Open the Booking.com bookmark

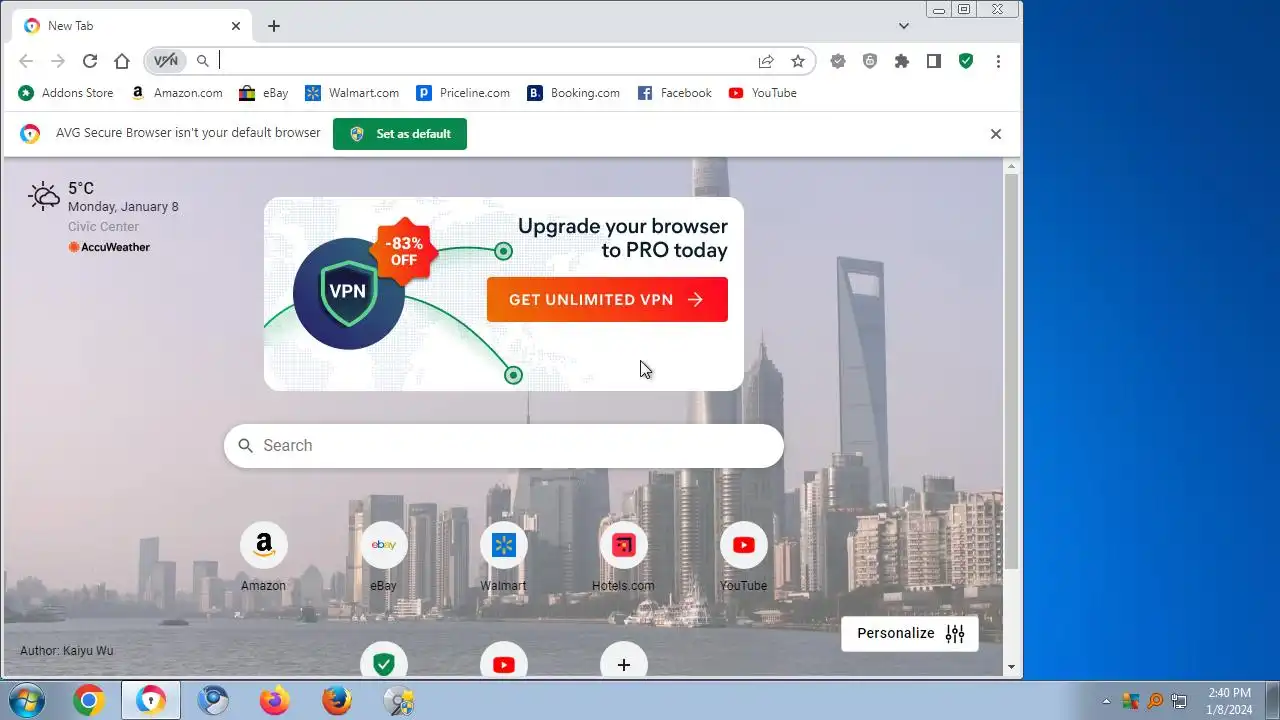pyautogui.click(x=574, y=93)
